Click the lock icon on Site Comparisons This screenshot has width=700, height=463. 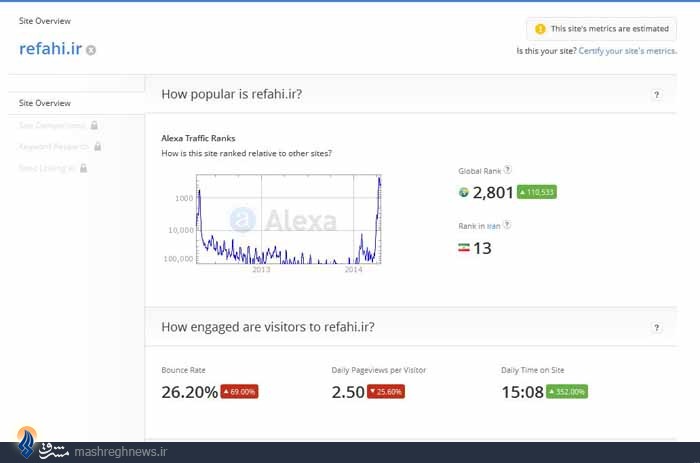[x=94, y=125]
